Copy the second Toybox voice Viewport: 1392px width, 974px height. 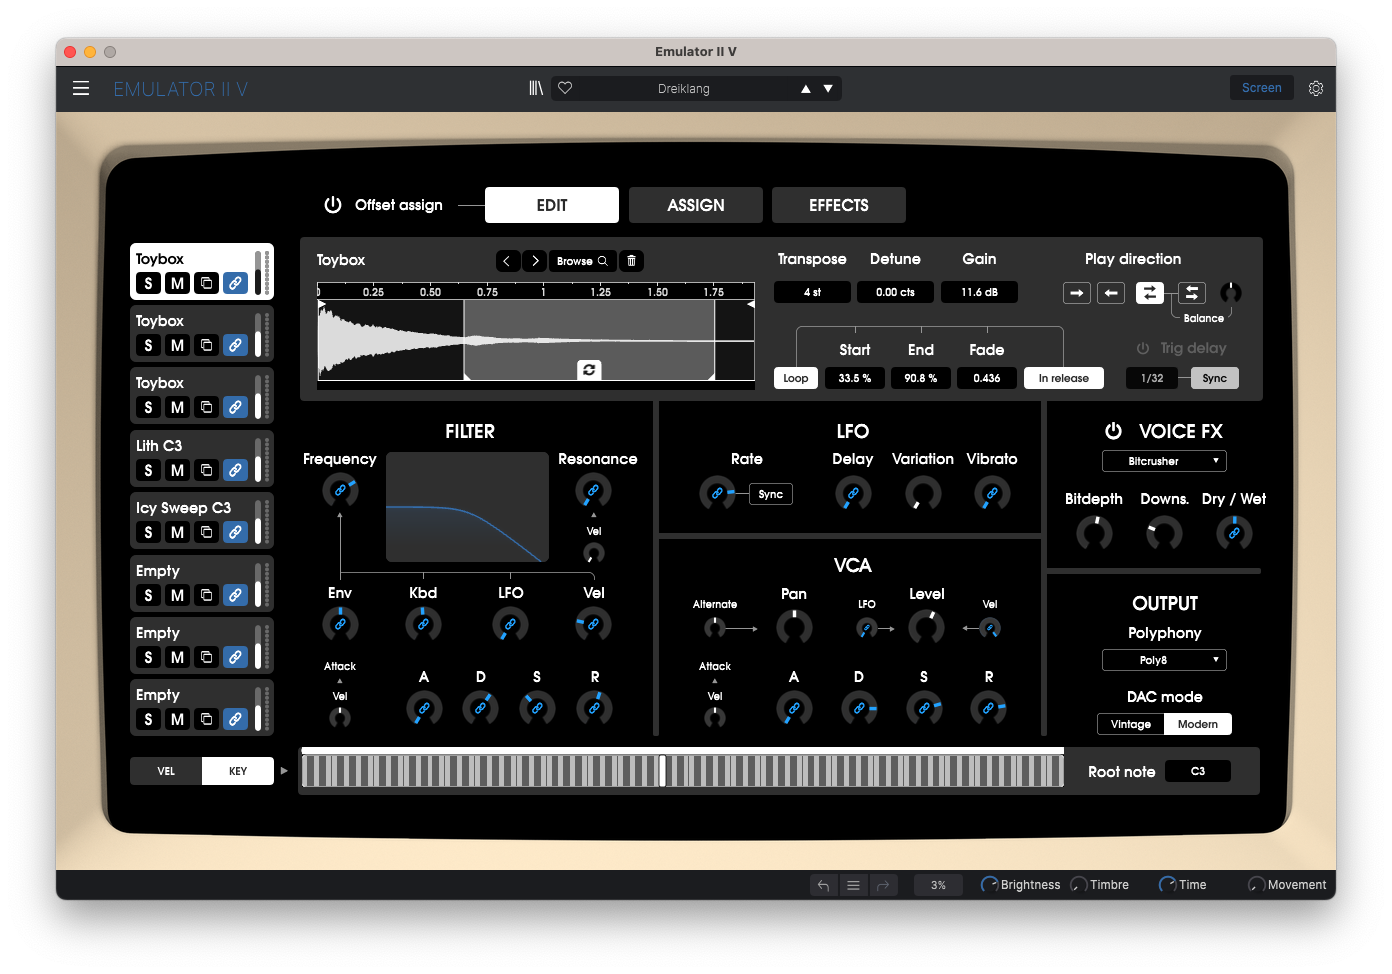206,345
